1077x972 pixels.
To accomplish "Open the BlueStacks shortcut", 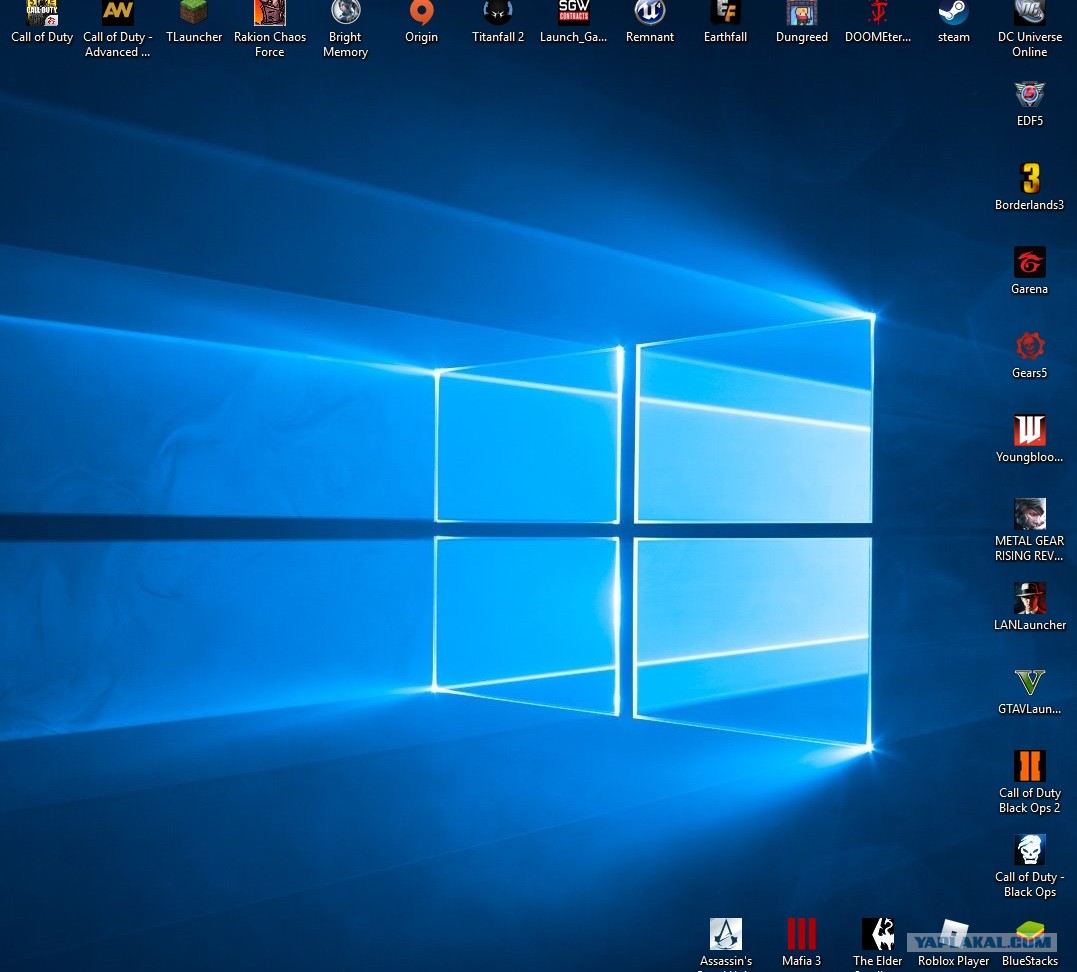I will 1030,943.
